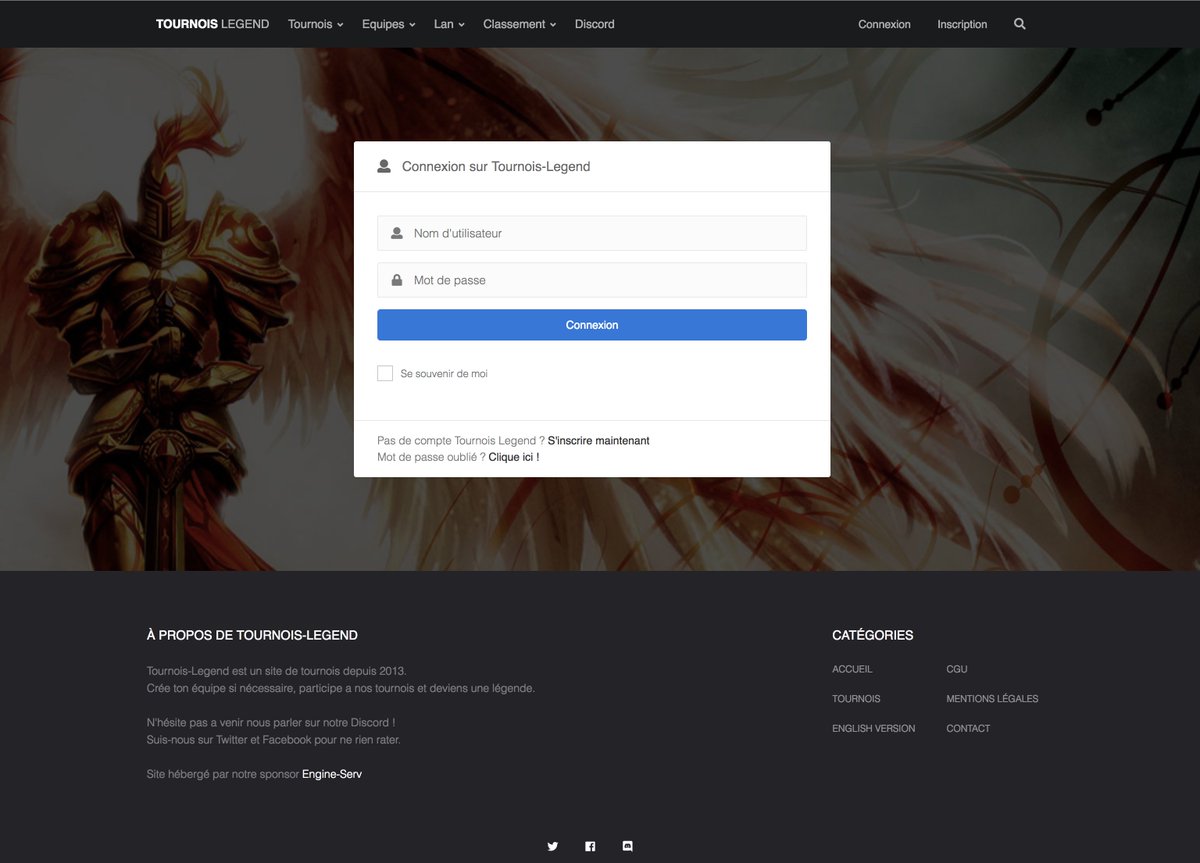
Task: Expand the Lan dropdown menu
Action: 449,24
